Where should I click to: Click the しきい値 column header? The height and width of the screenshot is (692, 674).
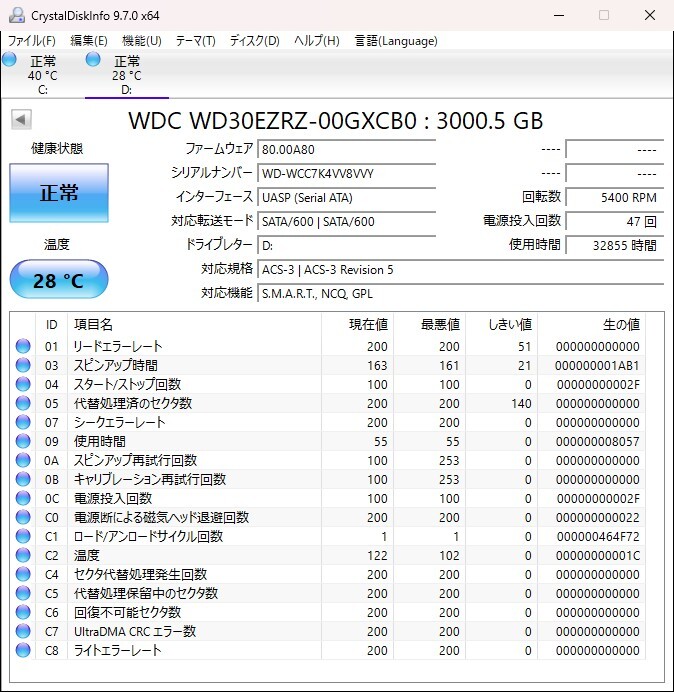(501, 325)
